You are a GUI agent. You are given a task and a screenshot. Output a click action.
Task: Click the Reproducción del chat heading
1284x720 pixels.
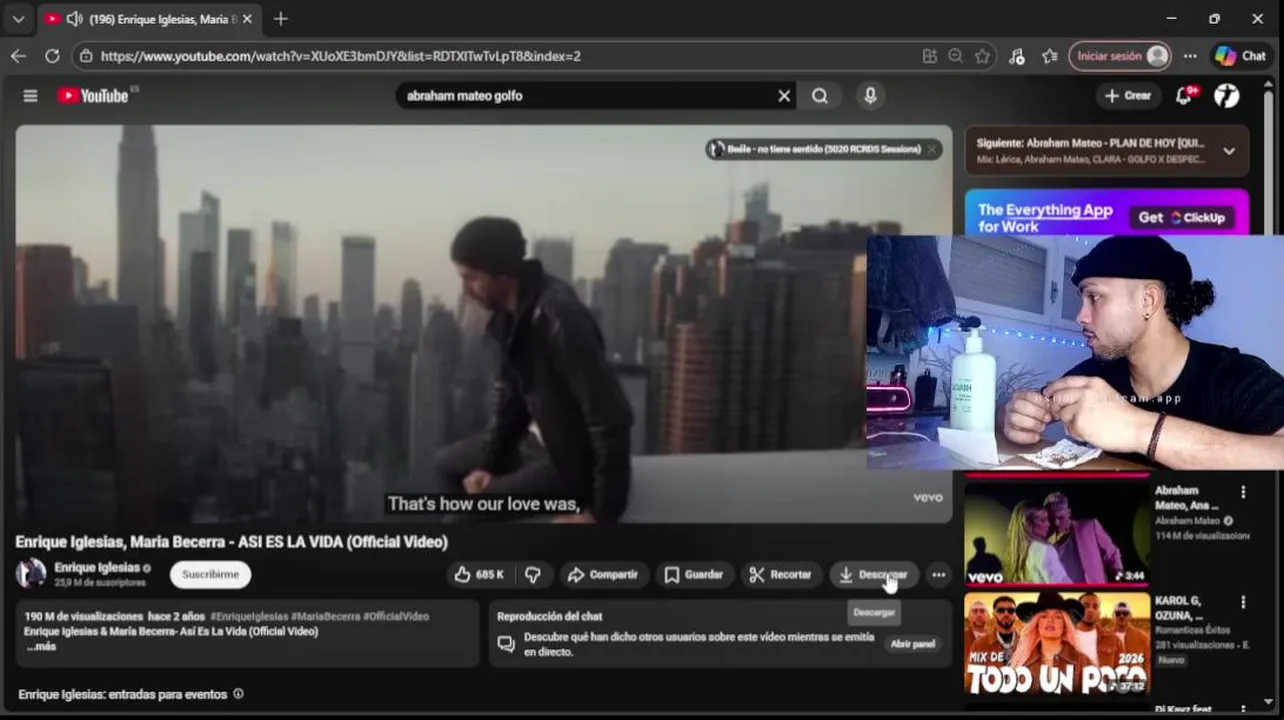(549, 616)
